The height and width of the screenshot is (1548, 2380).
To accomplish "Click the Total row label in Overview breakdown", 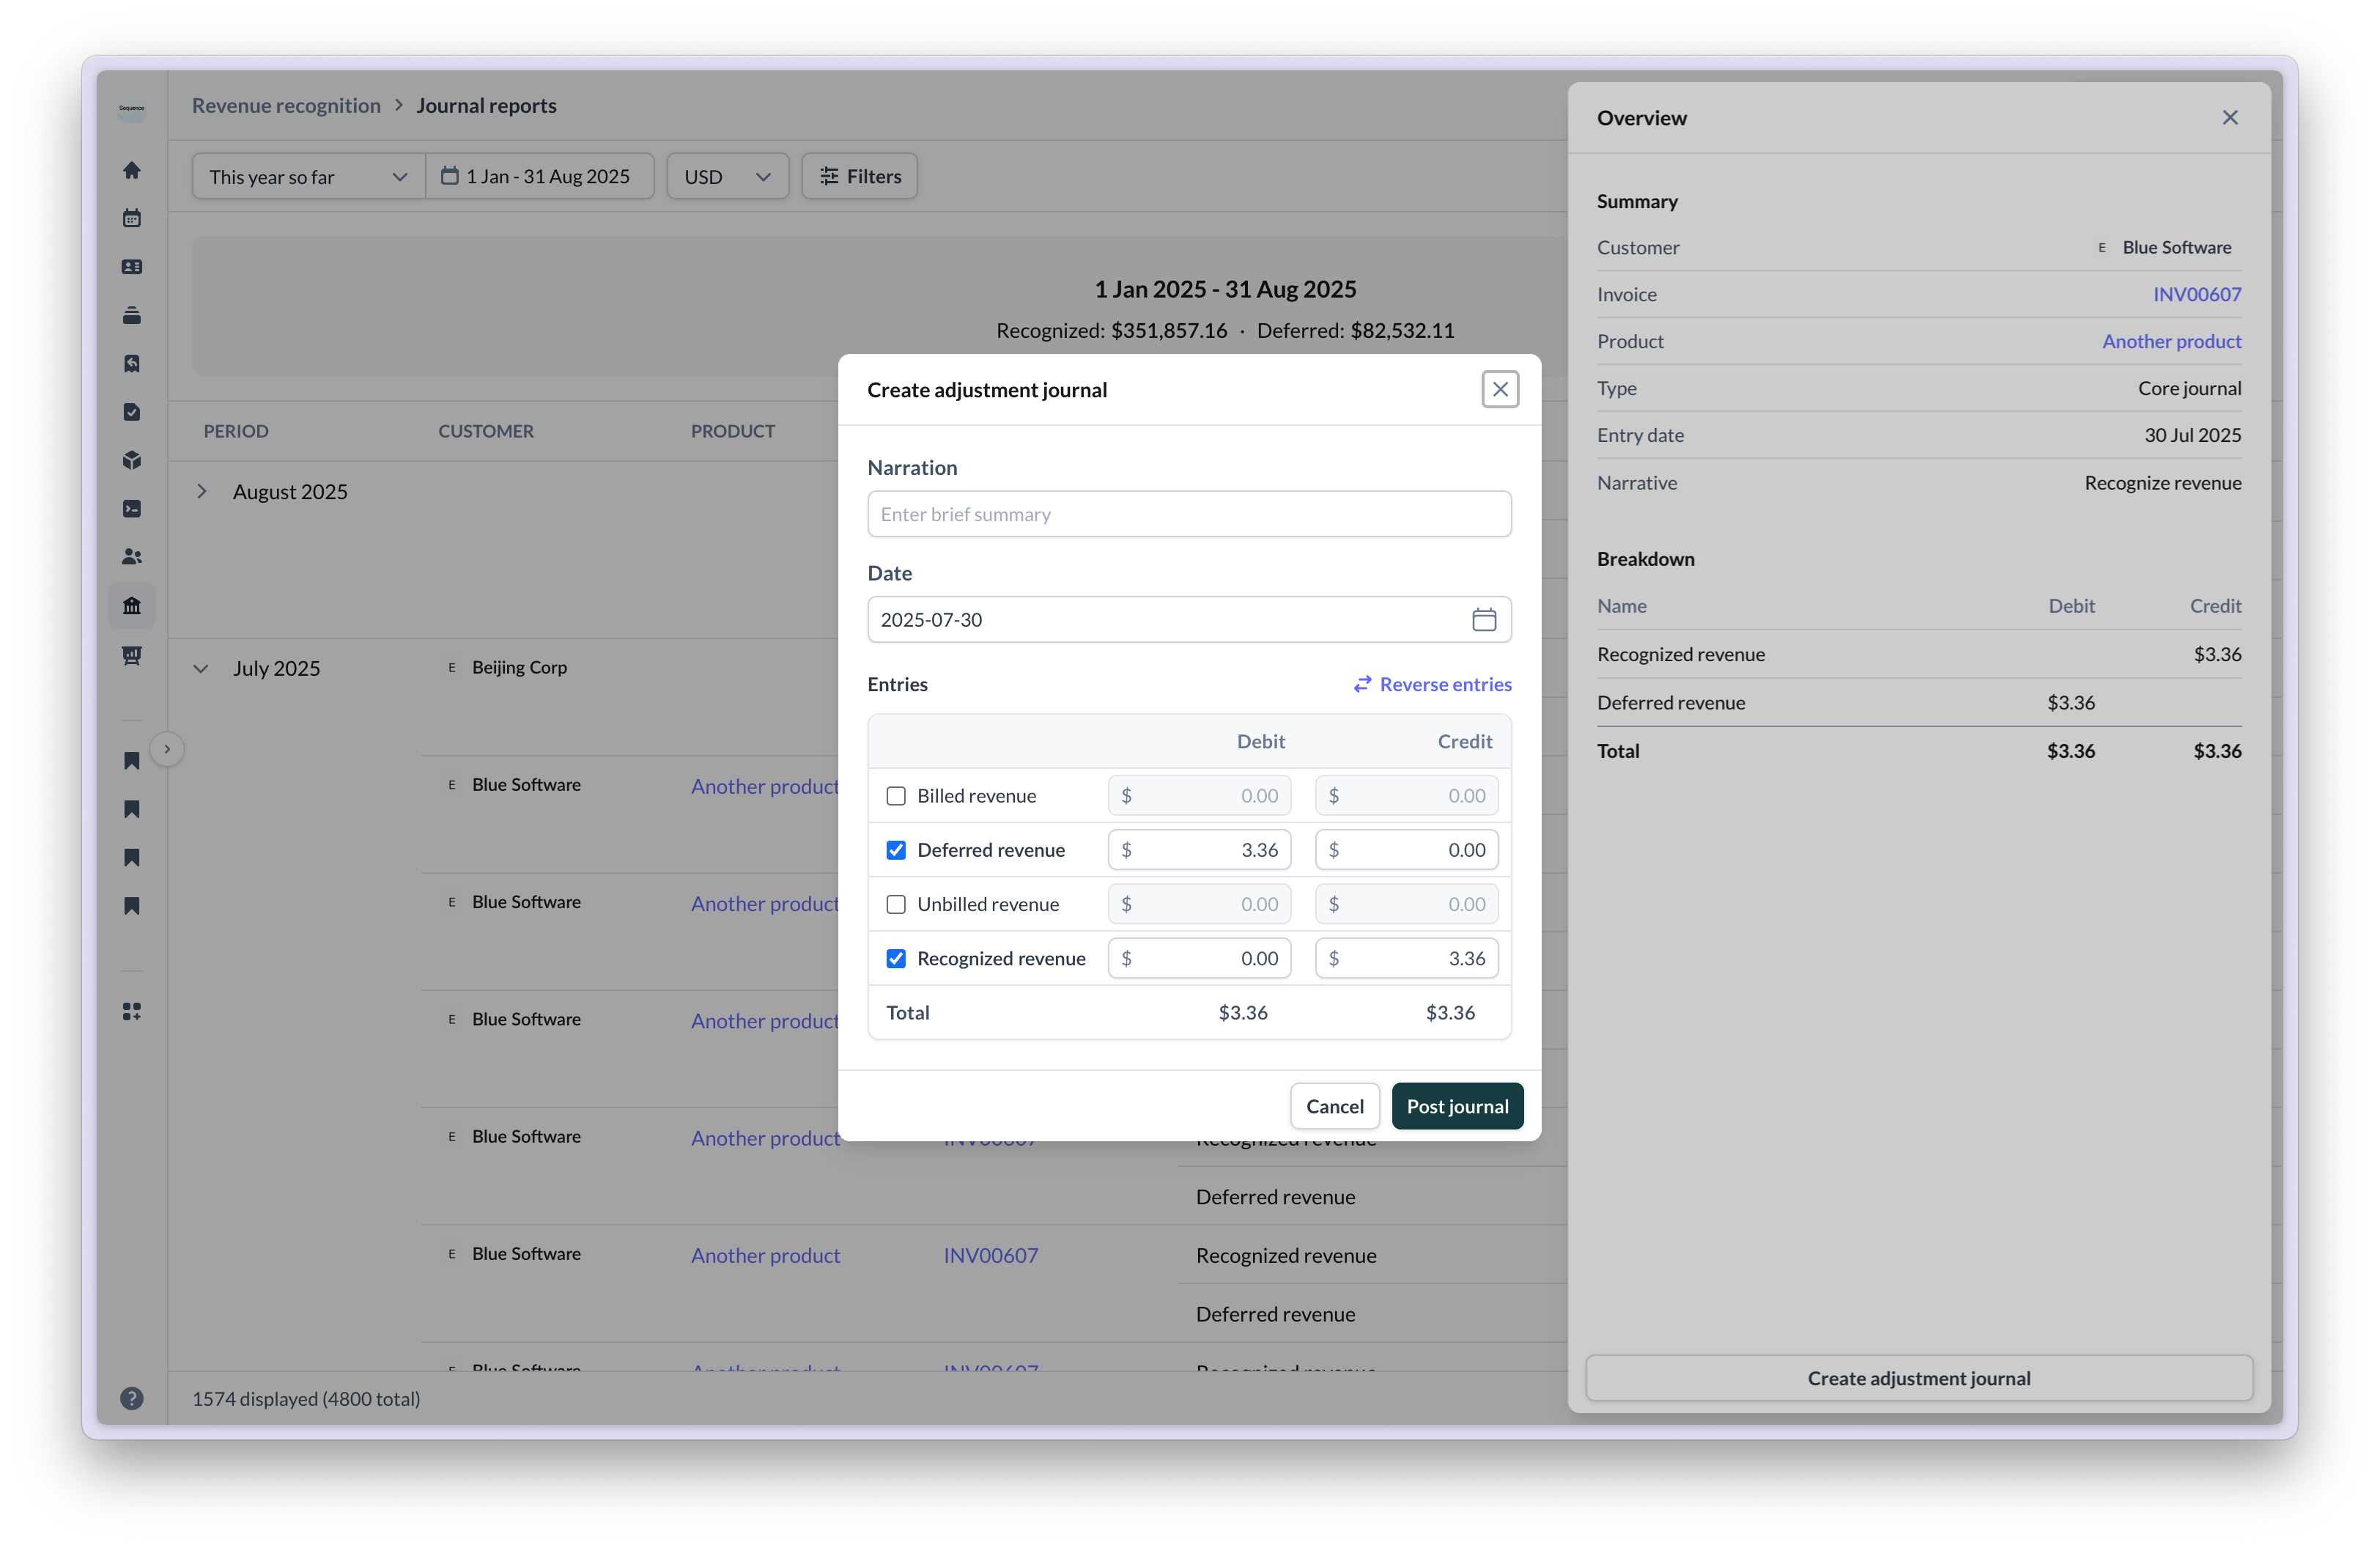I will pos(1618,751).
